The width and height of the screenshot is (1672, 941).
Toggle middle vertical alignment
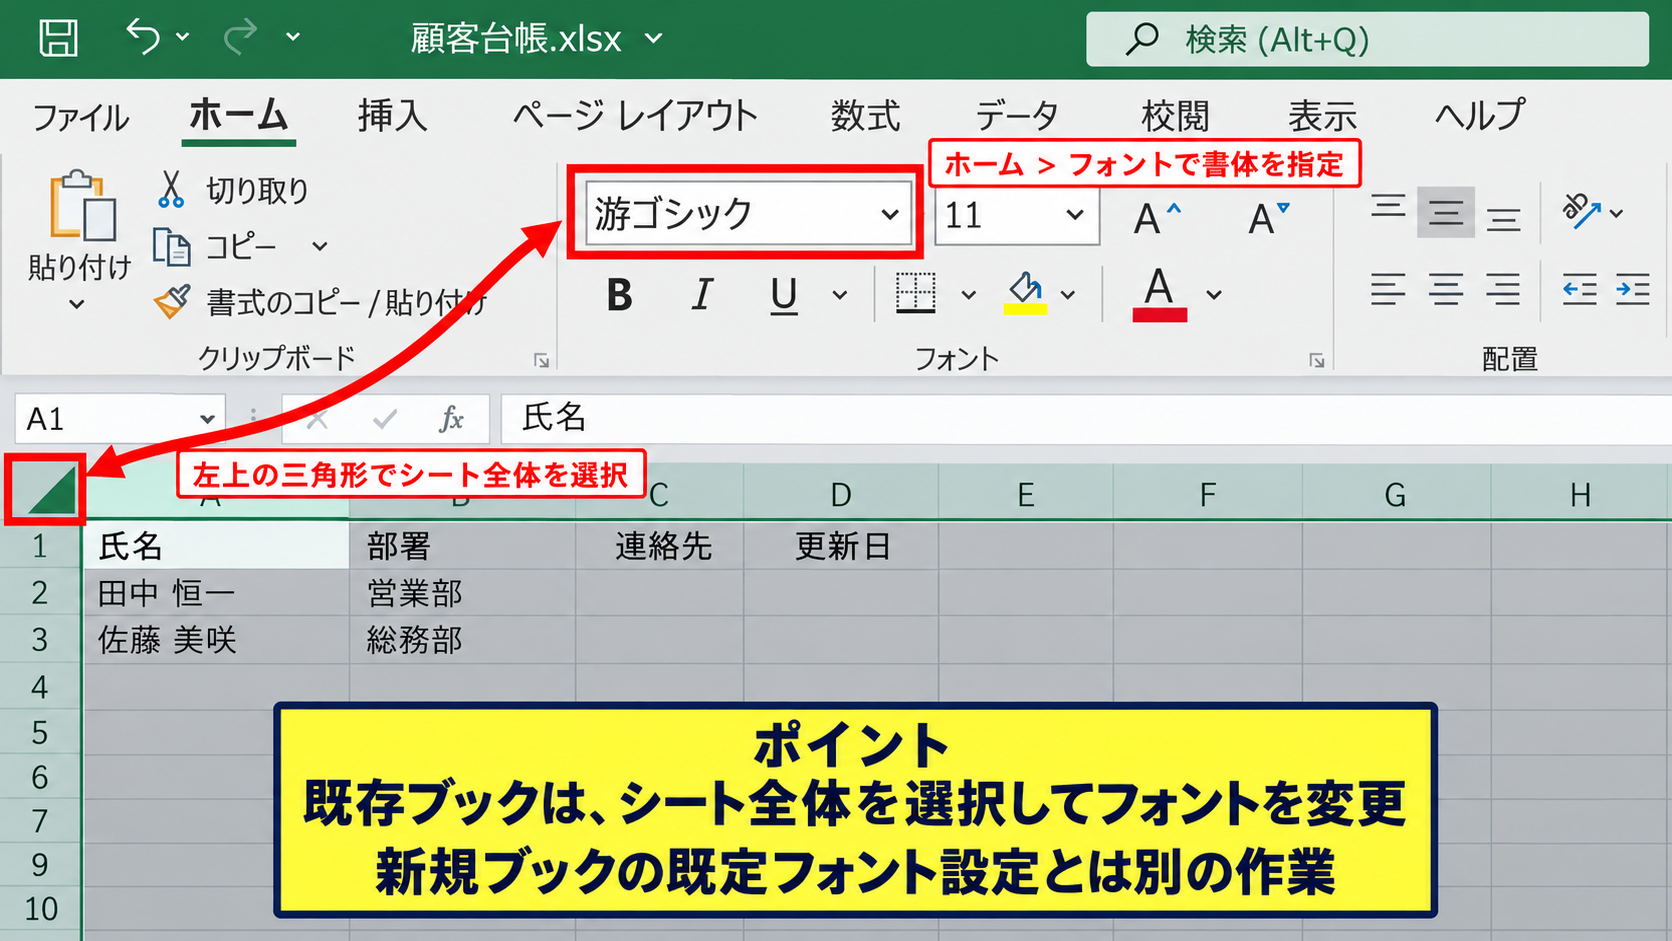[1445, 212]
